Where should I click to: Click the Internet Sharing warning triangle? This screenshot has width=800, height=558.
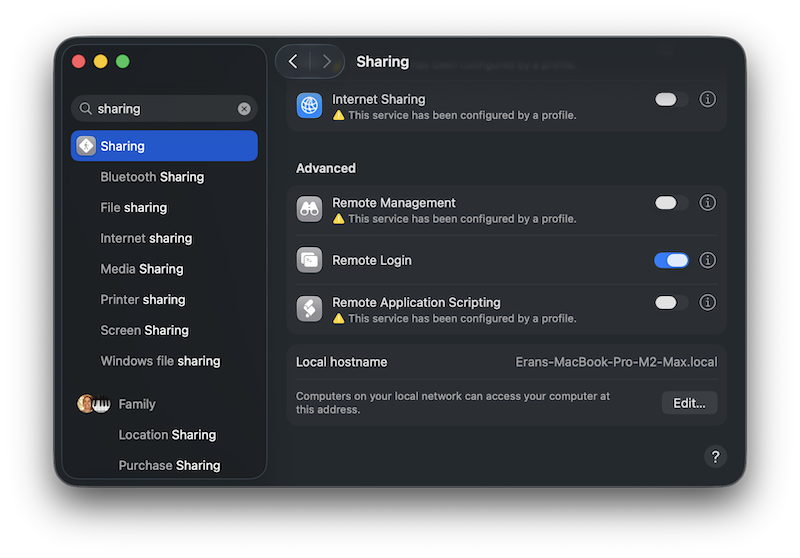(x=338, y=115)
